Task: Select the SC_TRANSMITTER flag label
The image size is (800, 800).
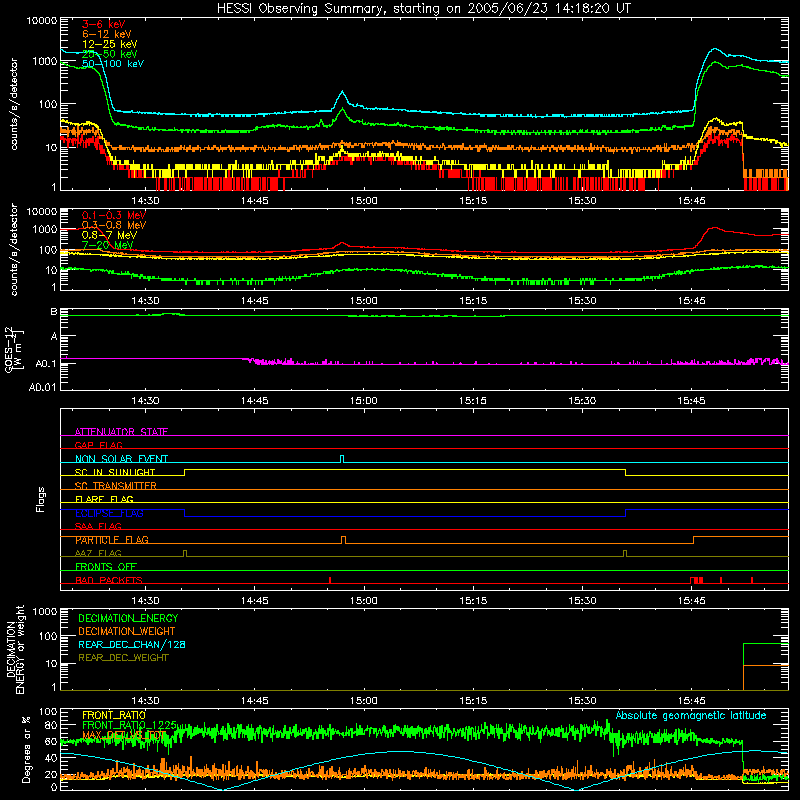Action: click(x=116, y=486)
